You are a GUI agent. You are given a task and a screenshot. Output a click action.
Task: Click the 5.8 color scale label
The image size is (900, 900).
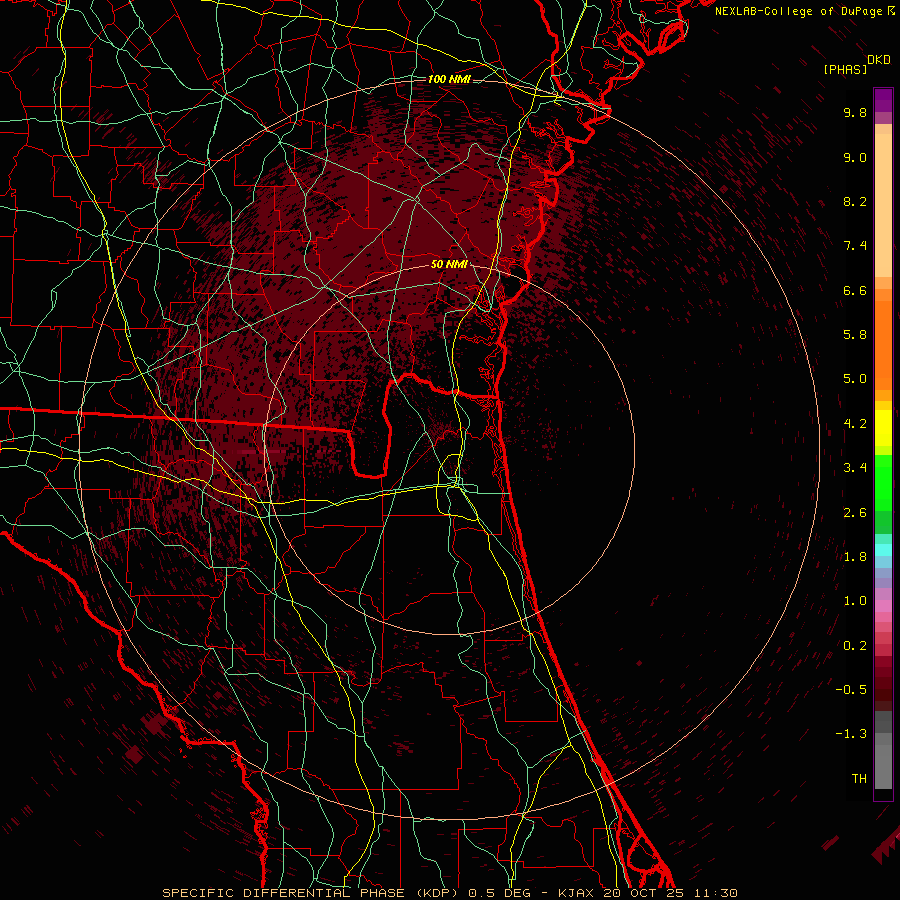click(x=855, y=335)
